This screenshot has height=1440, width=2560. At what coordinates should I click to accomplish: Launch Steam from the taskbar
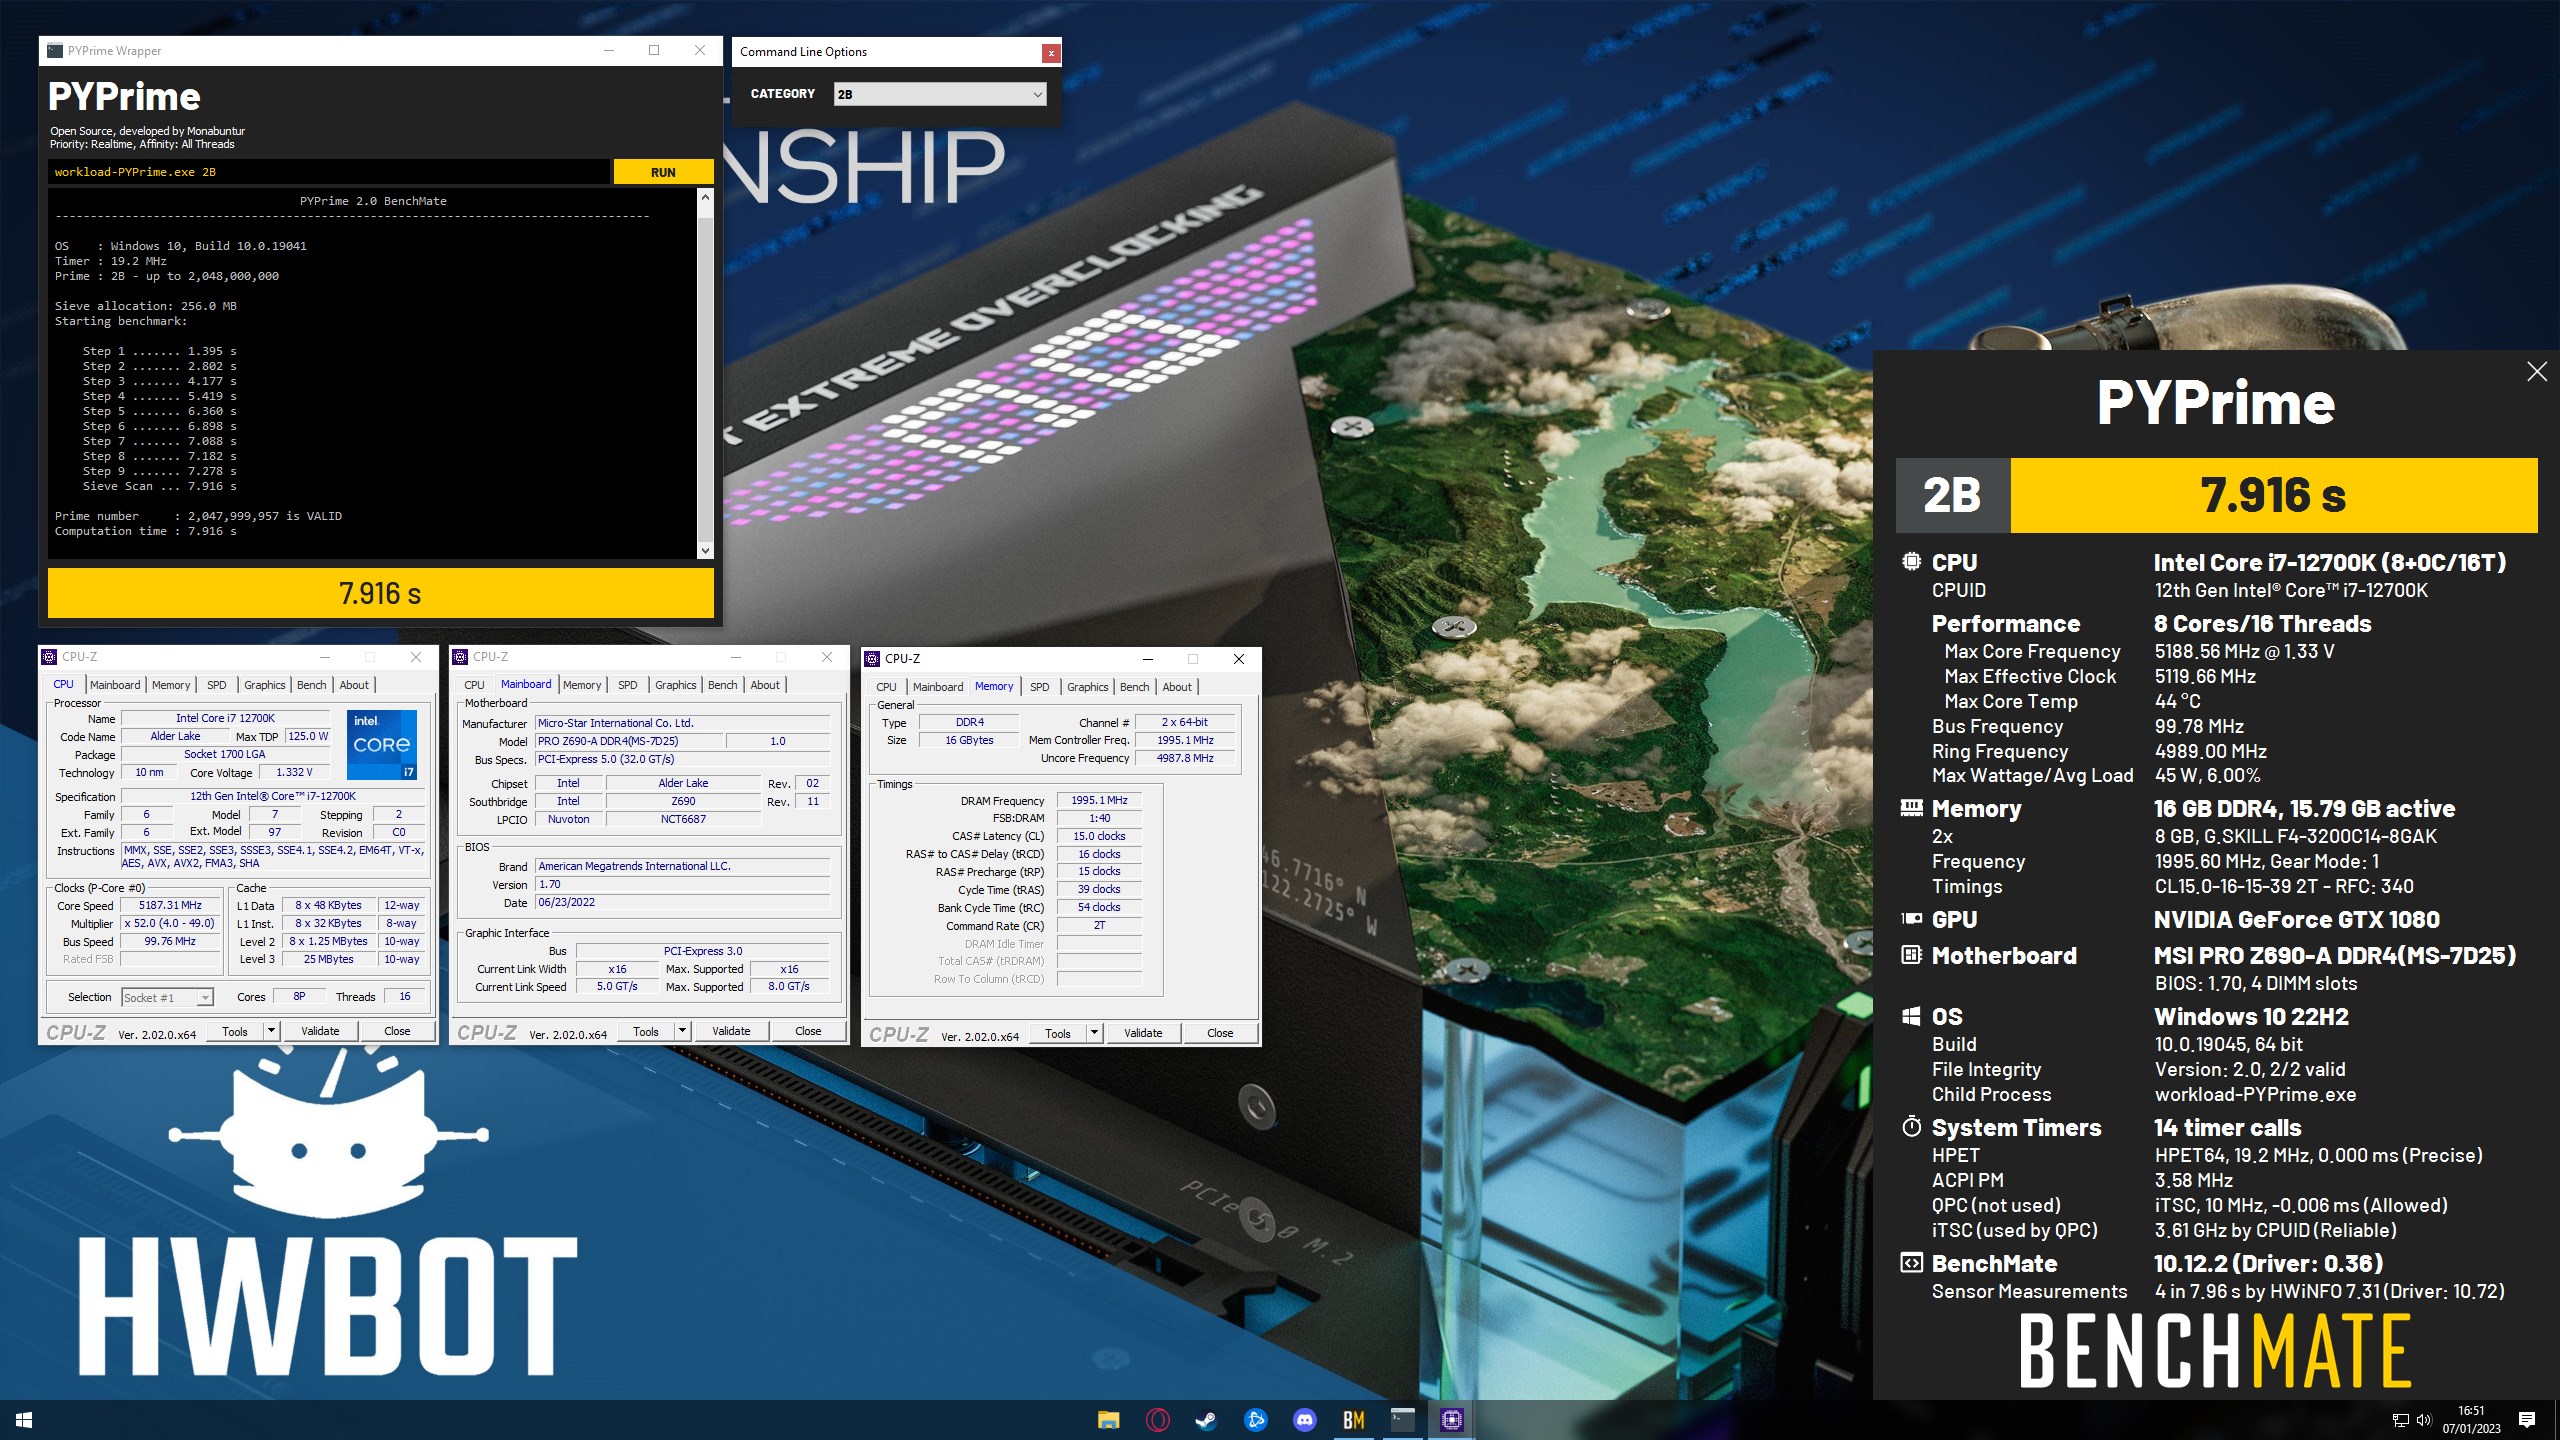[1206, 1420]
